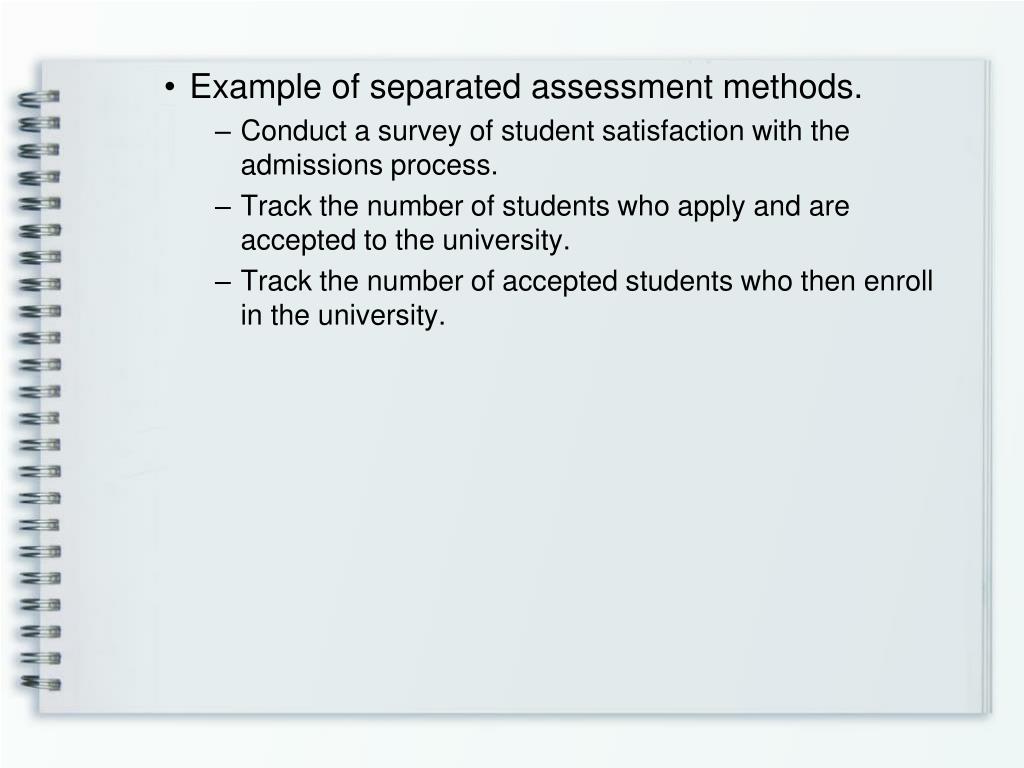Click the text "admissions process."

pyautogui.click(x=369, y=165)
